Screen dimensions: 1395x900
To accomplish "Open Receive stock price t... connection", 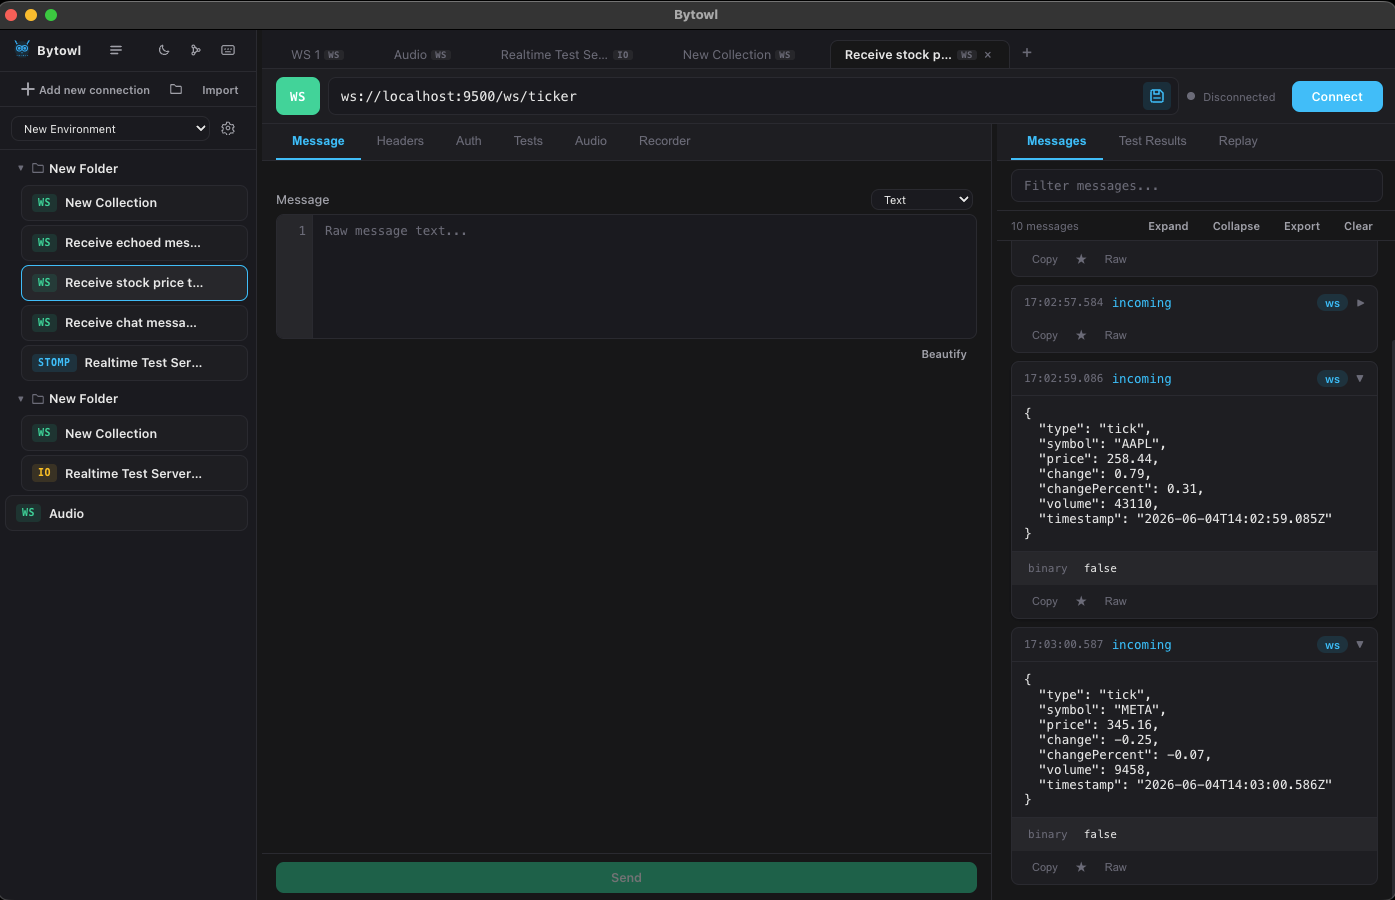I will tap(134, 283).
